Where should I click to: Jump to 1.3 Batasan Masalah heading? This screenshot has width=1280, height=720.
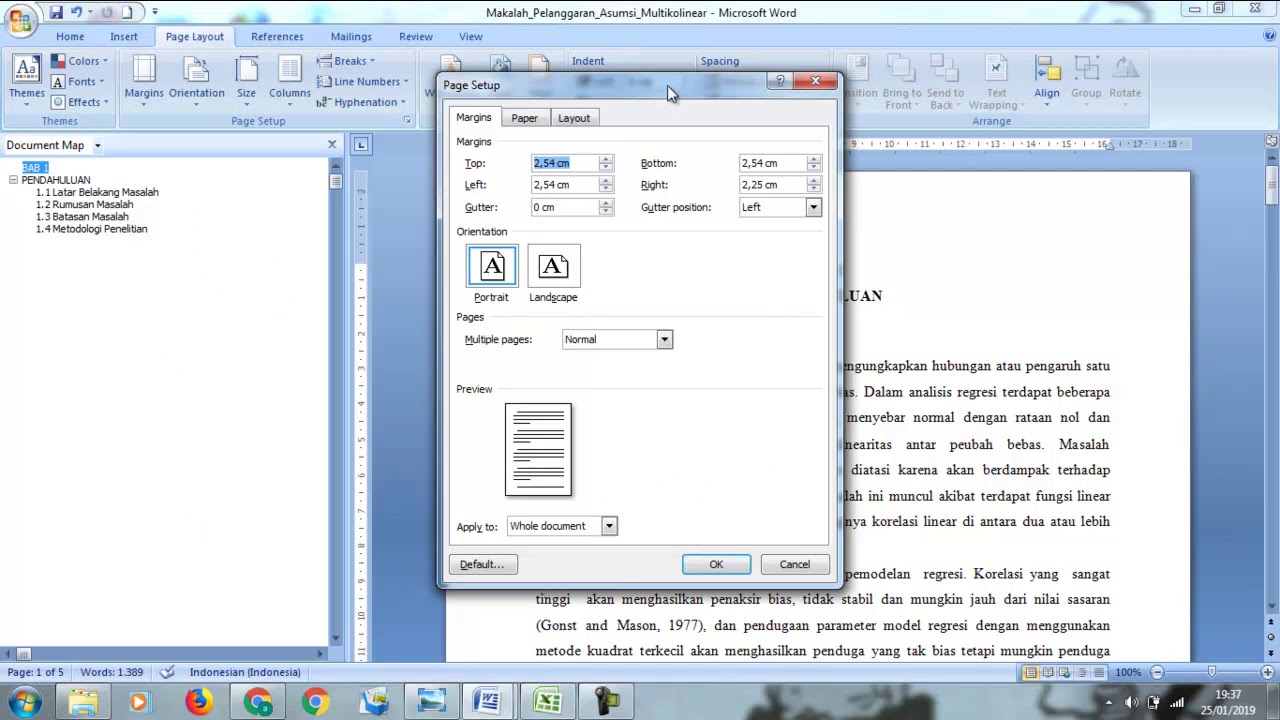(82, 216)
